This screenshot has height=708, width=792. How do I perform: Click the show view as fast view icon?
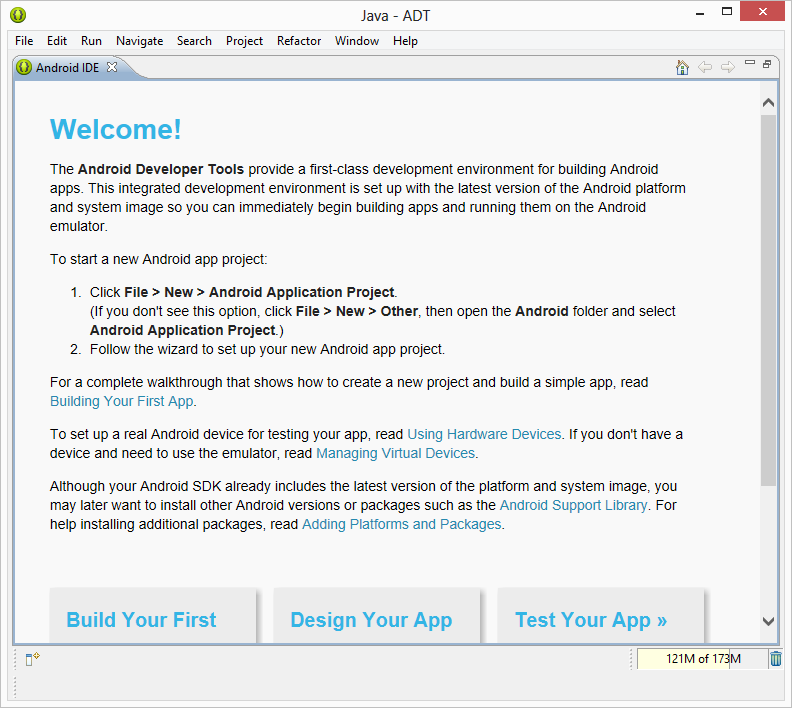pos(32,659)
